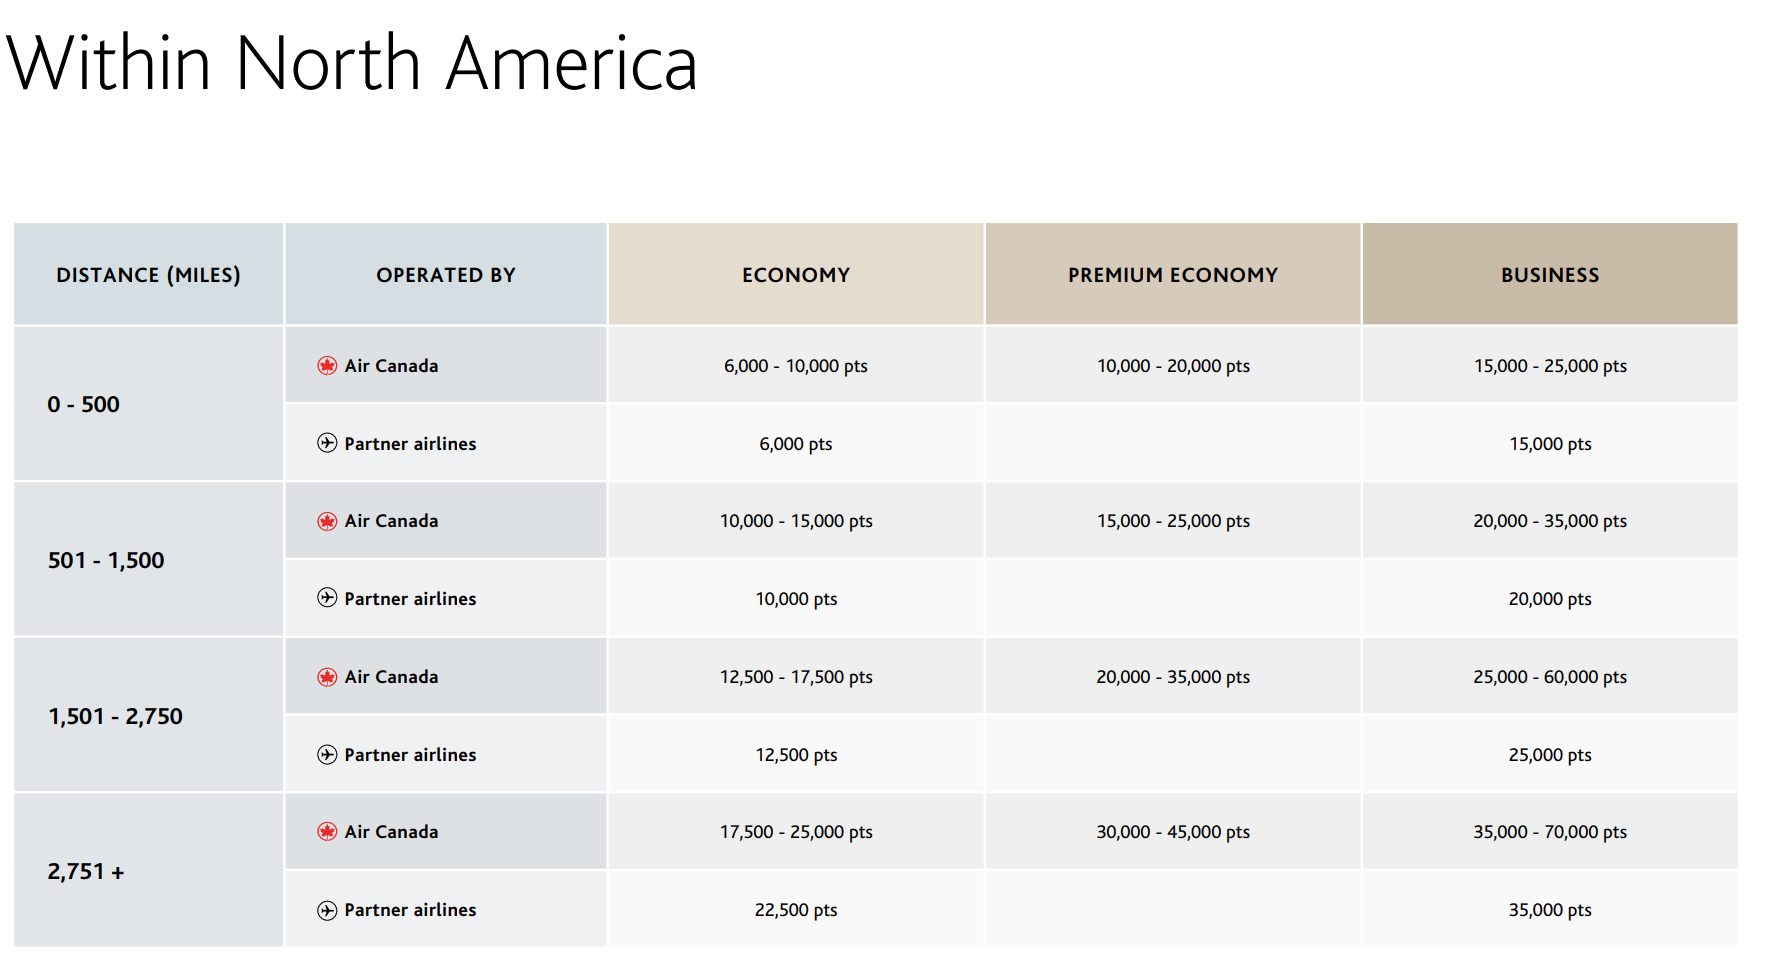Click the Distance (Miles) column header
This screenshot has width=1767, height=972.
point(149,274)
